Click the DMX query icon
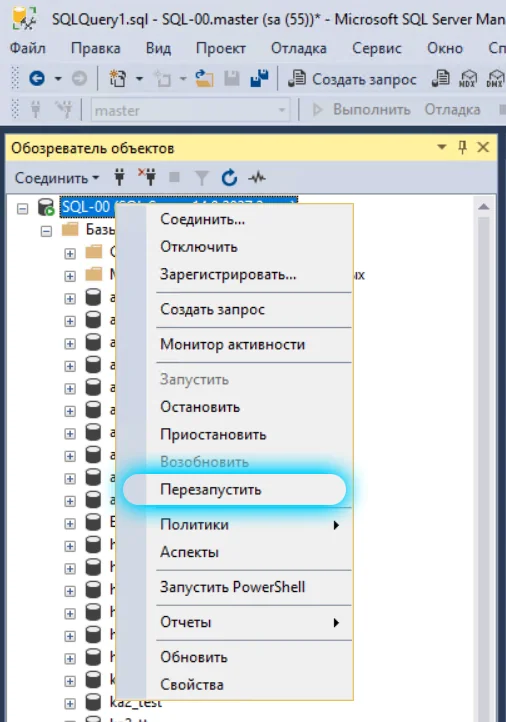The height and width of the screenshot is (722, 506). point(495,79)
